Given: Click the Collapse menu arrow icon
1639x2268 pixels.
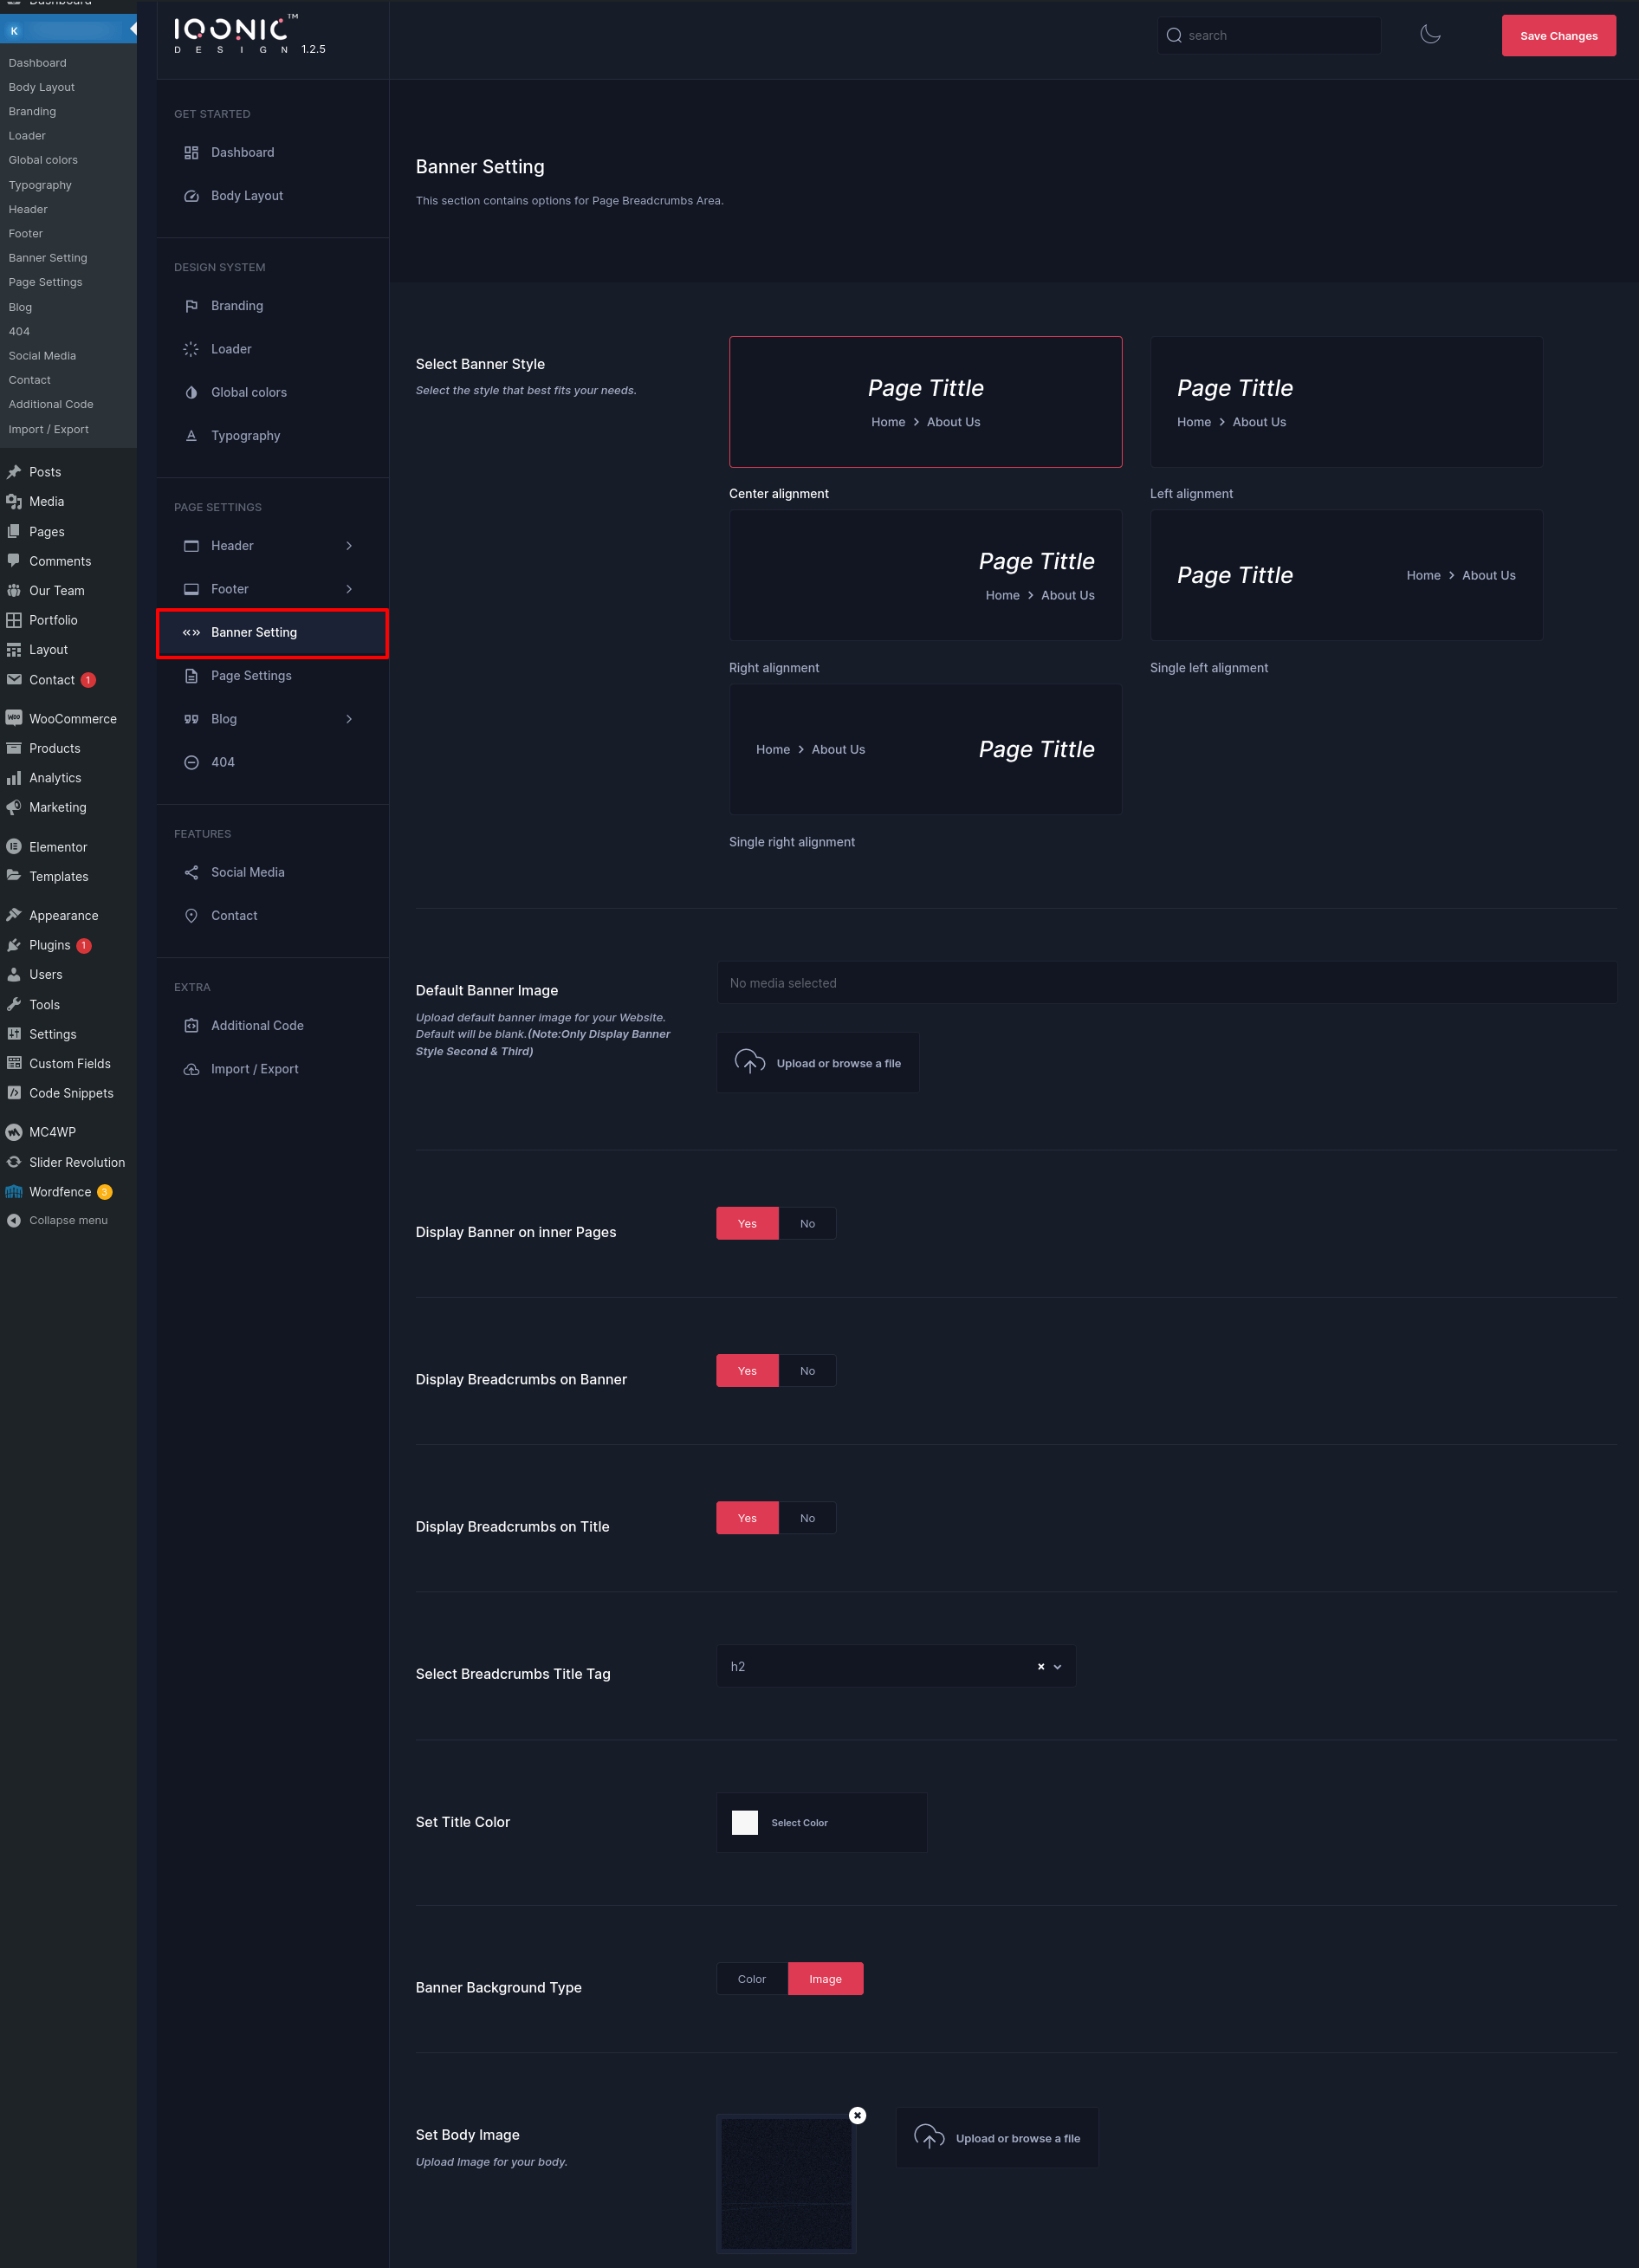Looking at the screenshot, I should (x=14, y=1220).
